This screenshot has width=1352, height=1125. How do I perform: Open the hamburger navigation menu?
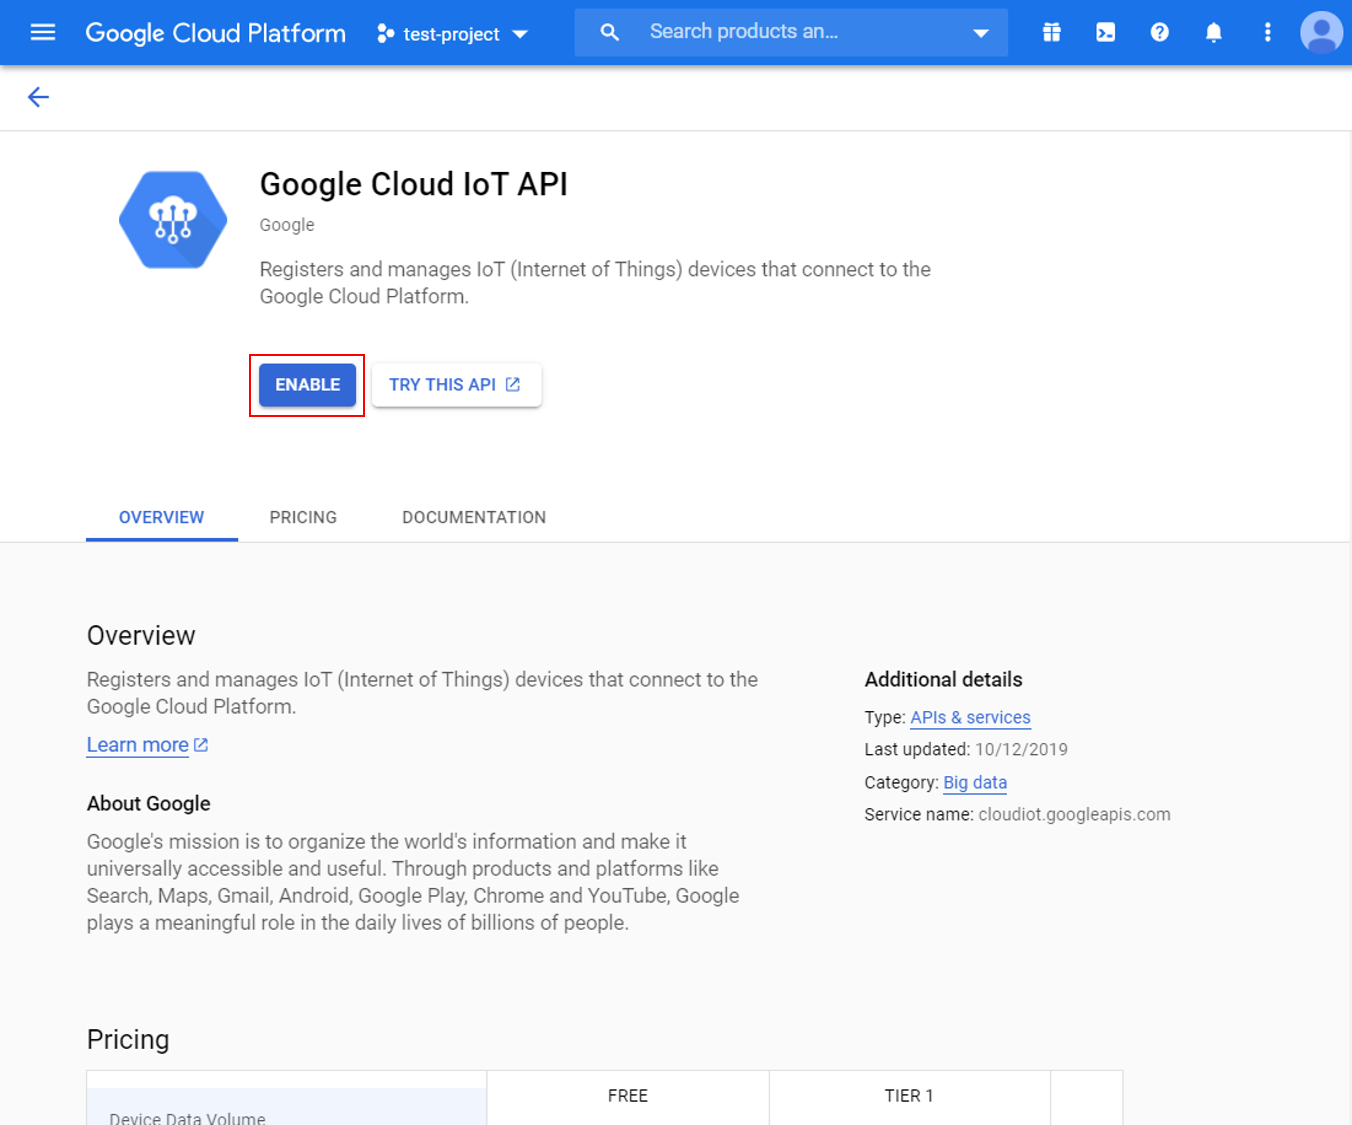[x=43, y=33]
